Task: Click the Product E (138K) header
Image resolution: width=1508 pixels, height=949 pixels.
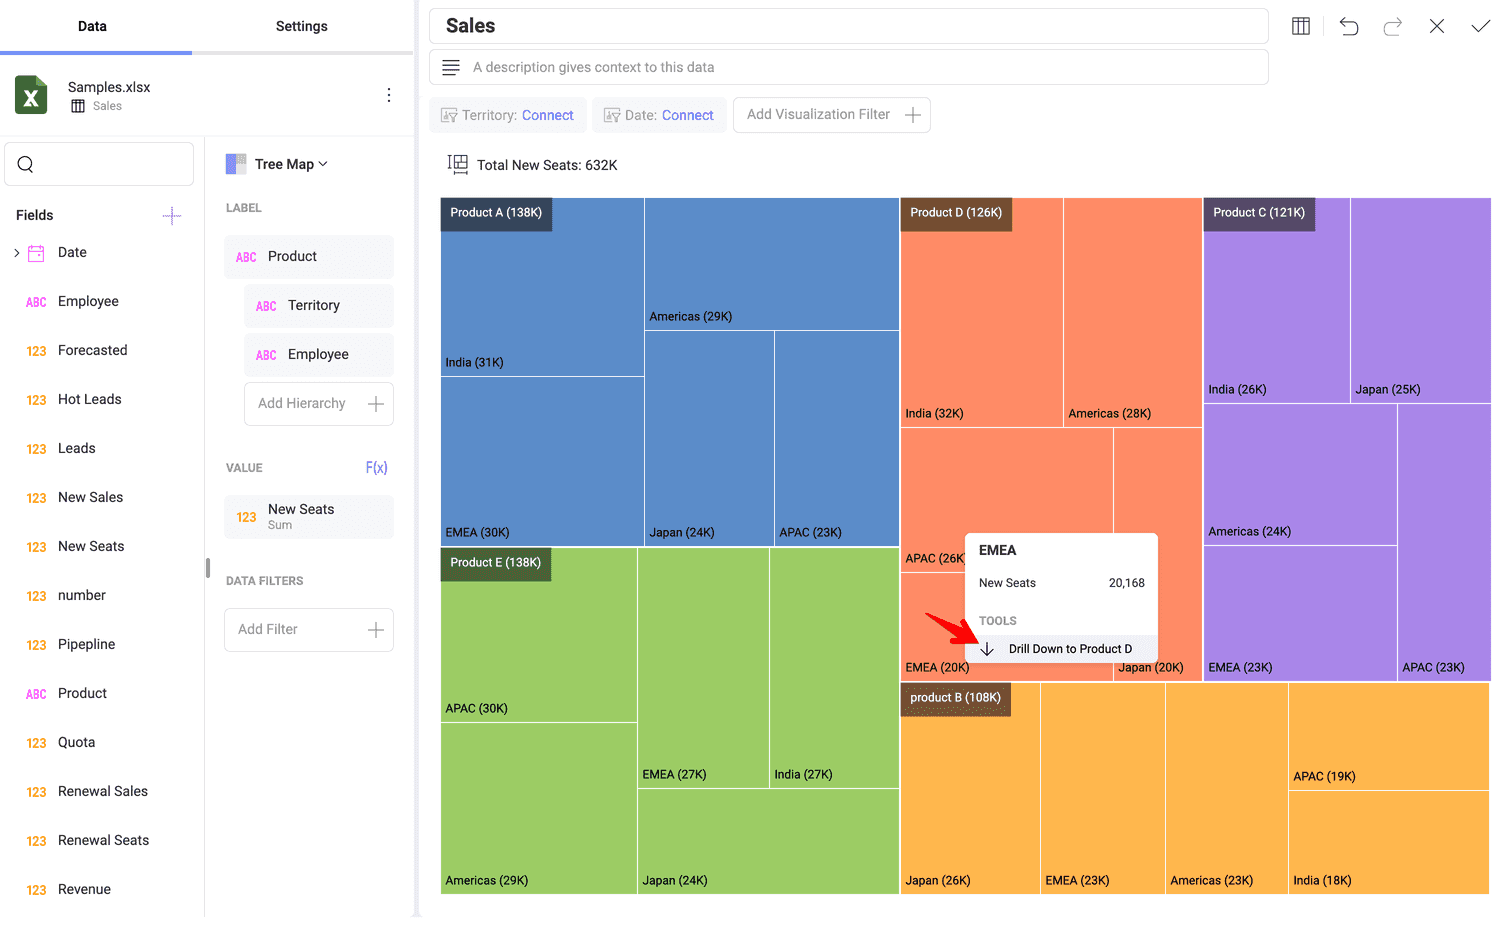Action: 496,563
